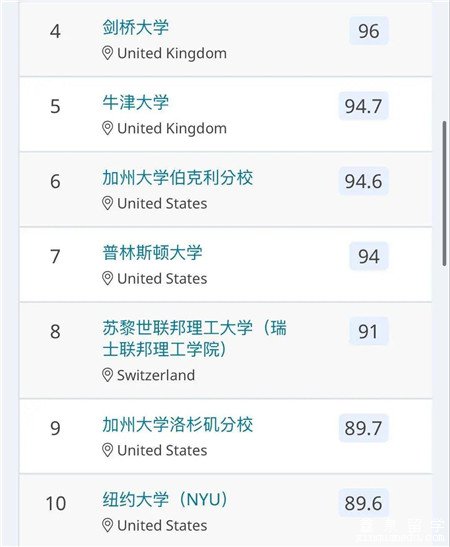
Task: Click location pin icon under 剑桥大学
Action: point(107,53)
